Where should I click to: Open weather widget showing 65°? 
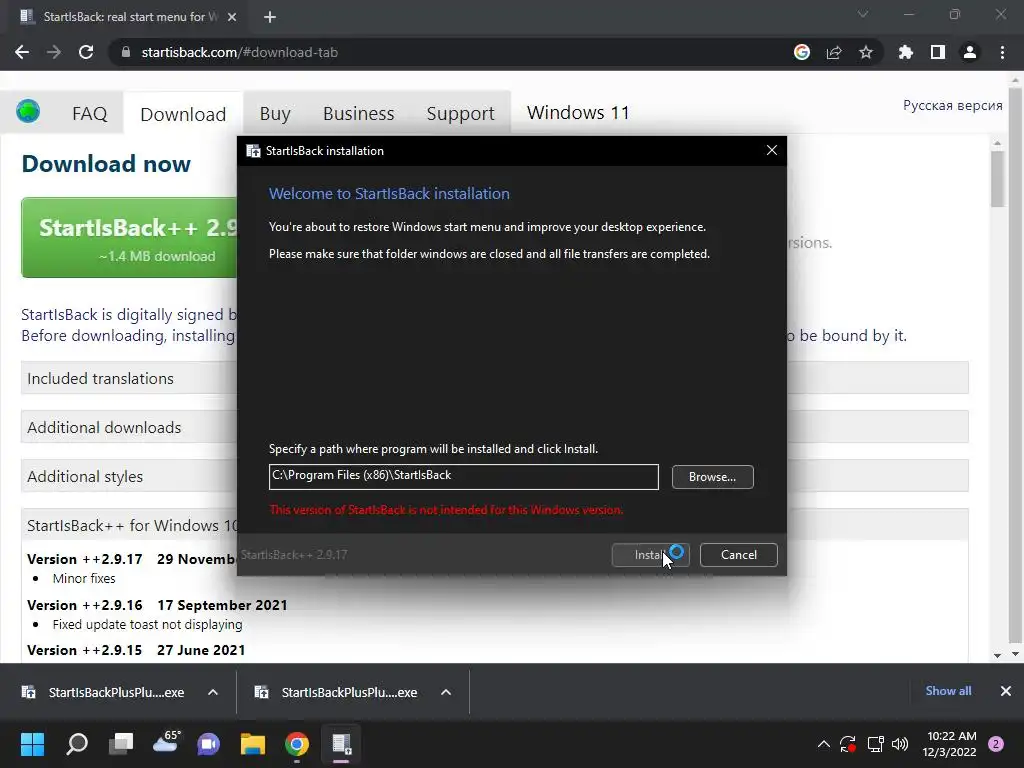[x=166, y=743]
